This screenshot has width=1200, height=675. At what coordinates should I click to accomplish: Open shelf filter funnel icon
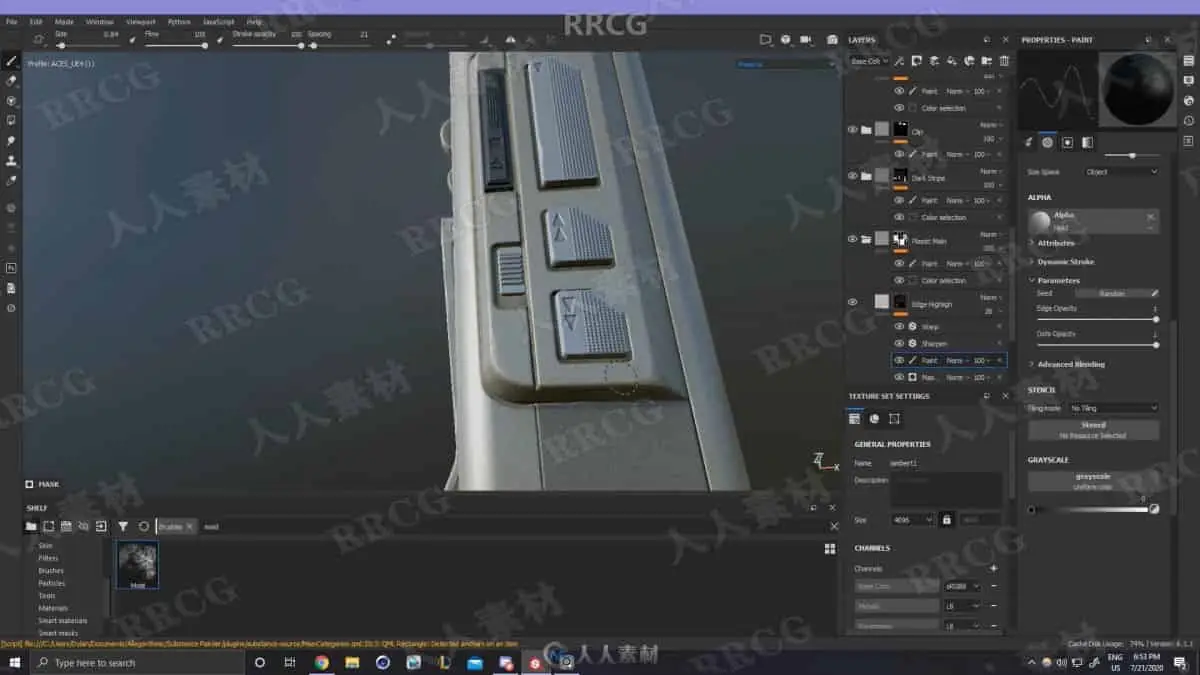click(123, 526)
